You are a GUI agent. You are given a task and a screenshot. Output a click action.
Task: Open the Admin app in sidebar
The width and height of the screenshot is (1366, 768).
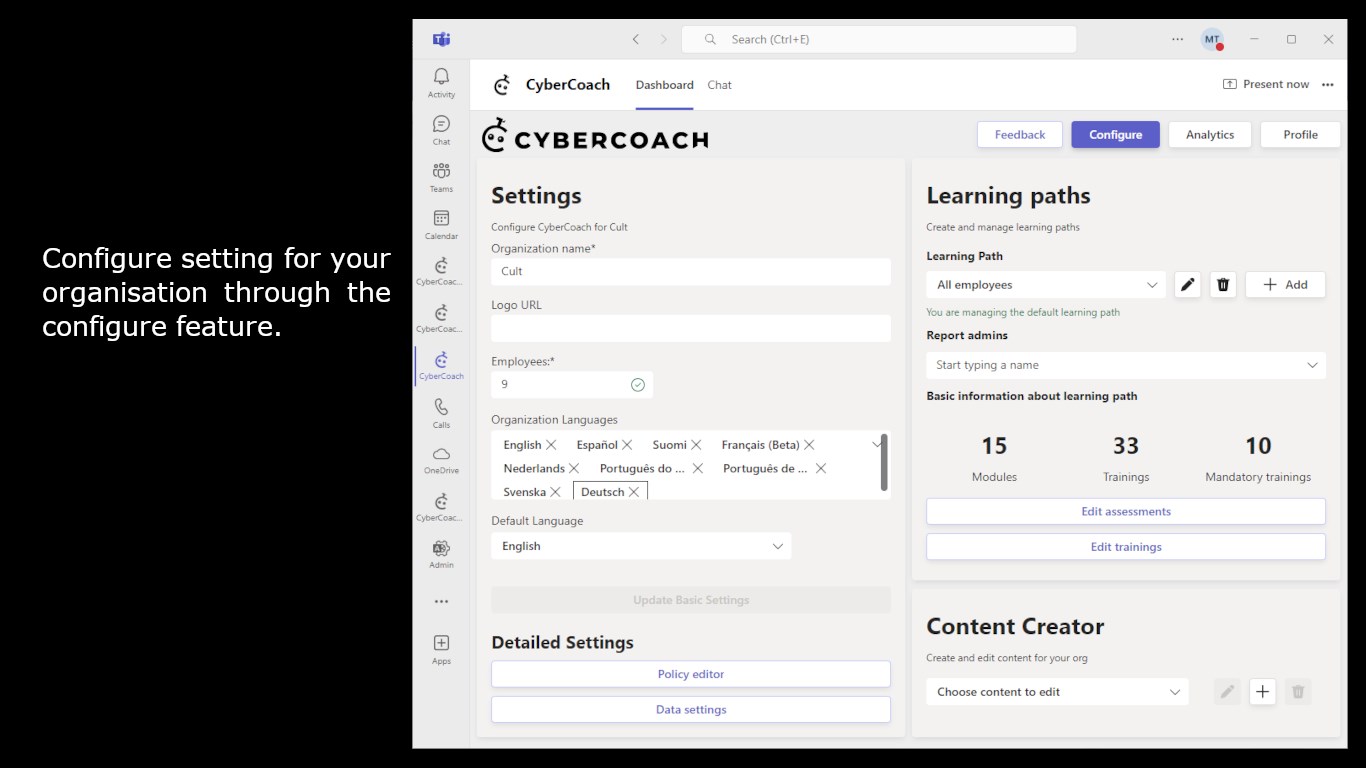[x=441, y=555]
